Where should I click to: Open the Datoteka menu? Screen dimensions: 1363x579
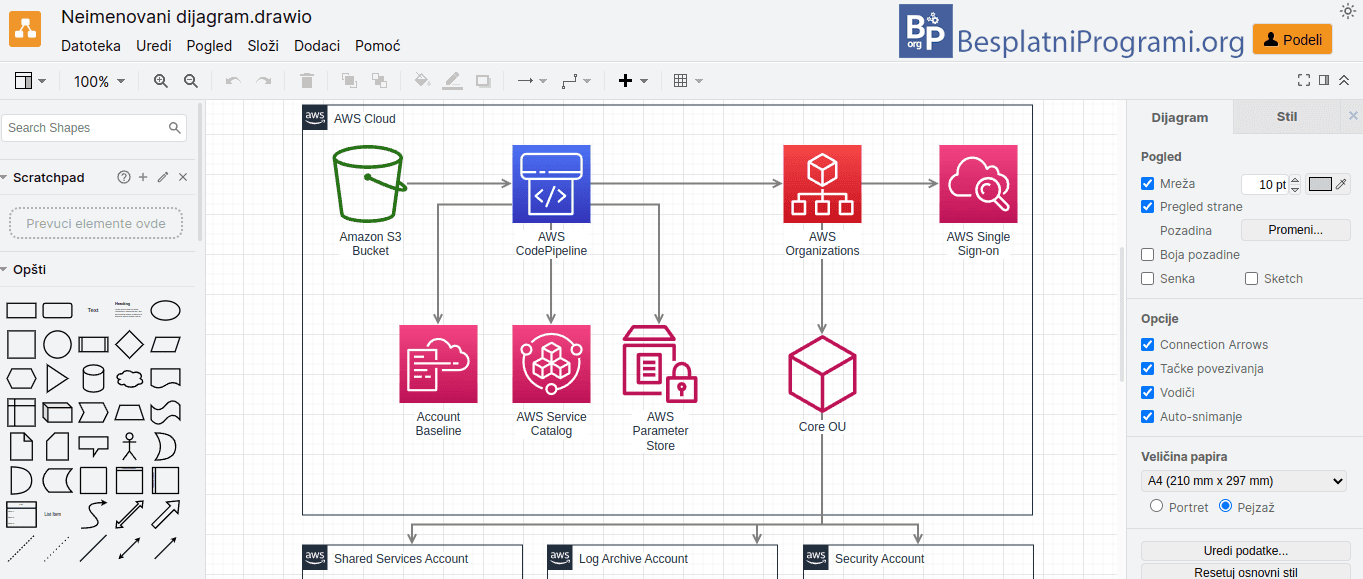tap(91, 46)
